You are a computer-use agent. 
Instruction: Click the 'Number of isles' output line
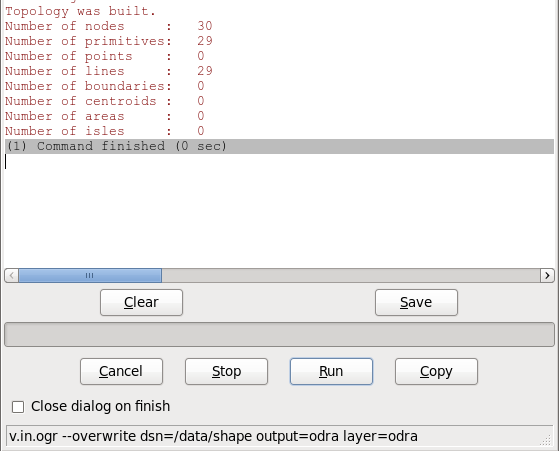click(x=105, y=131)
